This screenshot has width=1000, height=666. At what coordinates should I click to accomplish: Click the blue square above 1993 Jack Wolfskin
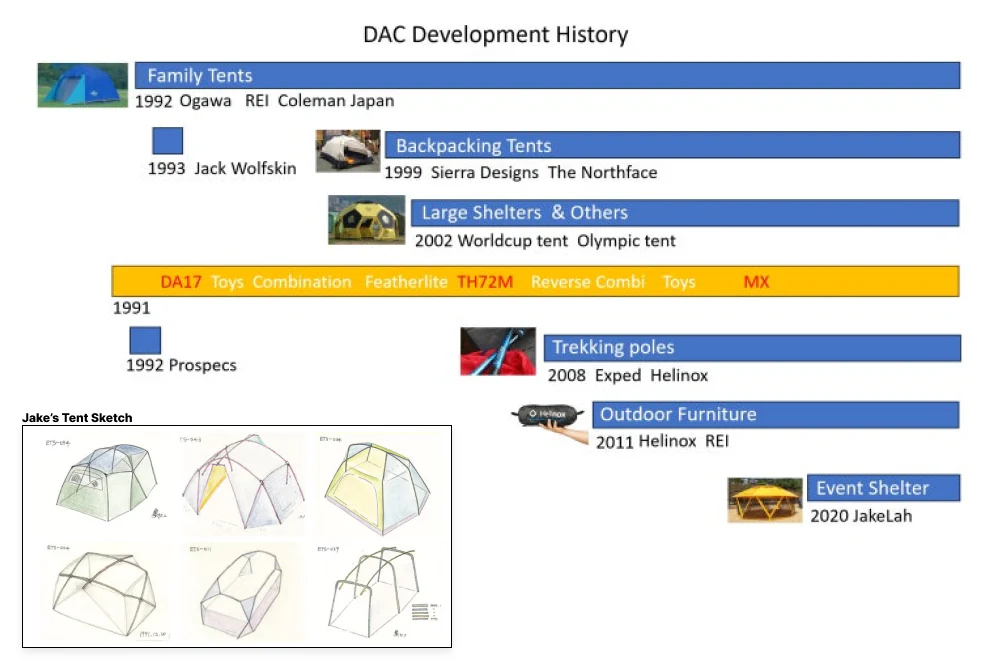click(168, 140)
